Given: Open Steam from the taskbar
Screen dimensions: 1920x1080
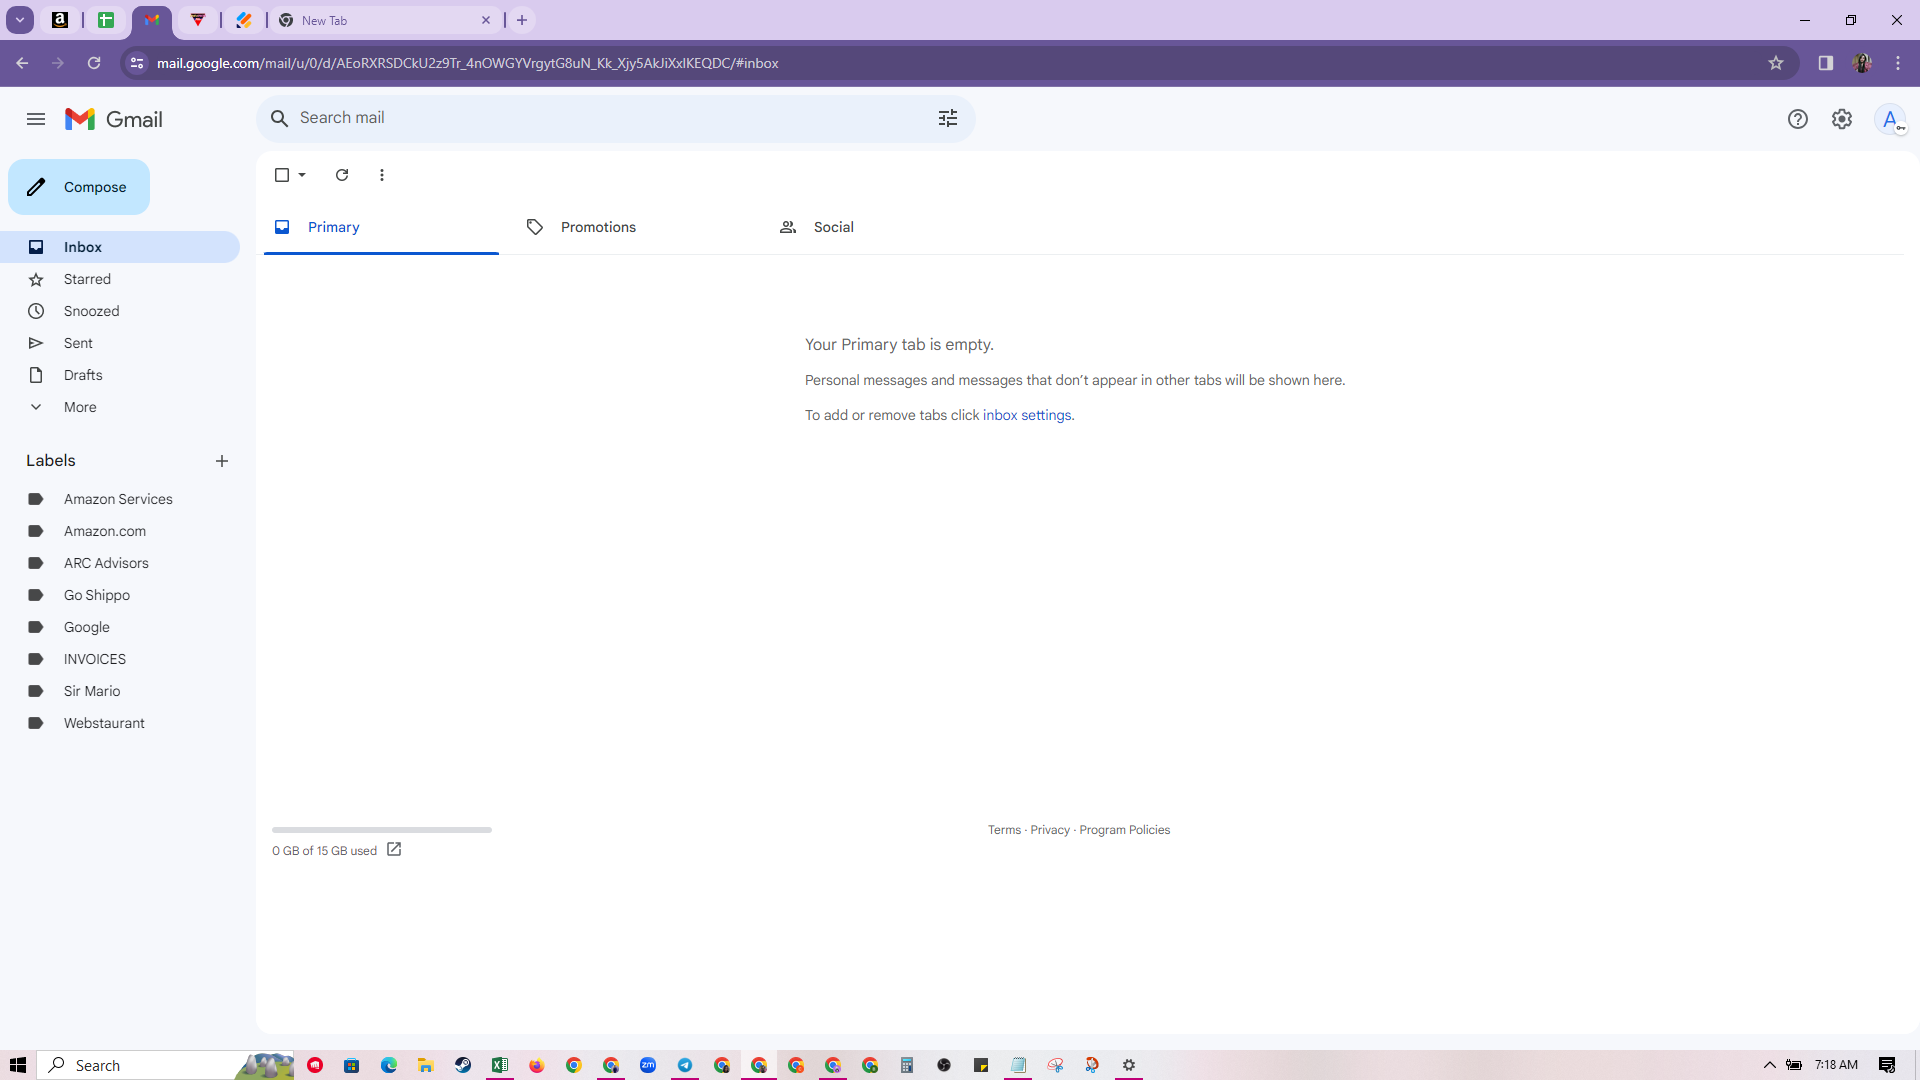Looking at the screenshot, I should point(463,1065).
